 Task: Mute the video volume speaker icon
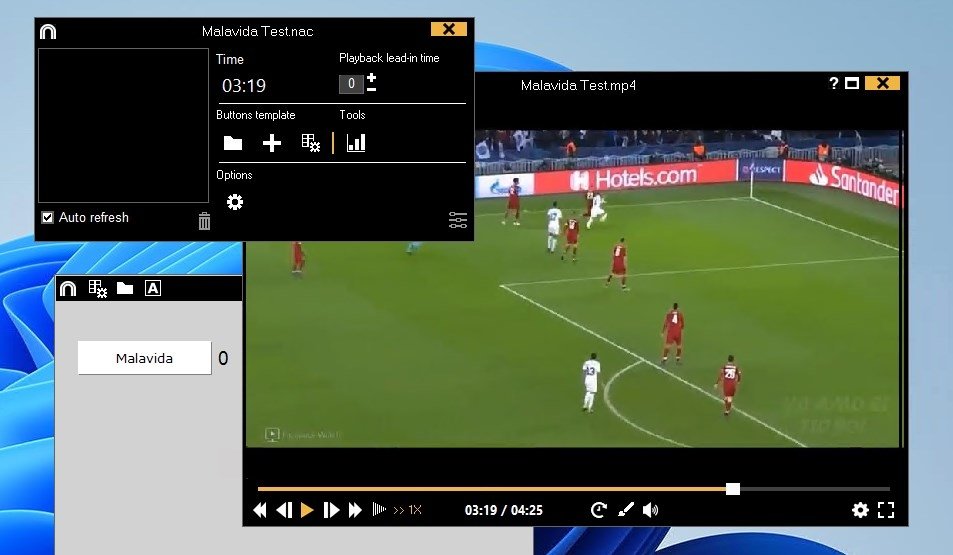point(650,510)
